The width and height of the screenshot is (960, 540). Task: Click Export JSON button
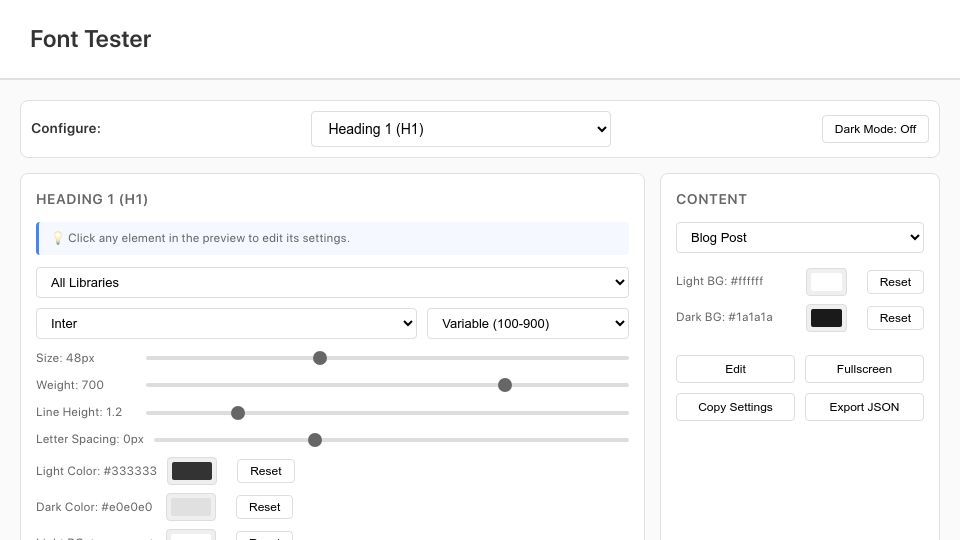(864, 407)
